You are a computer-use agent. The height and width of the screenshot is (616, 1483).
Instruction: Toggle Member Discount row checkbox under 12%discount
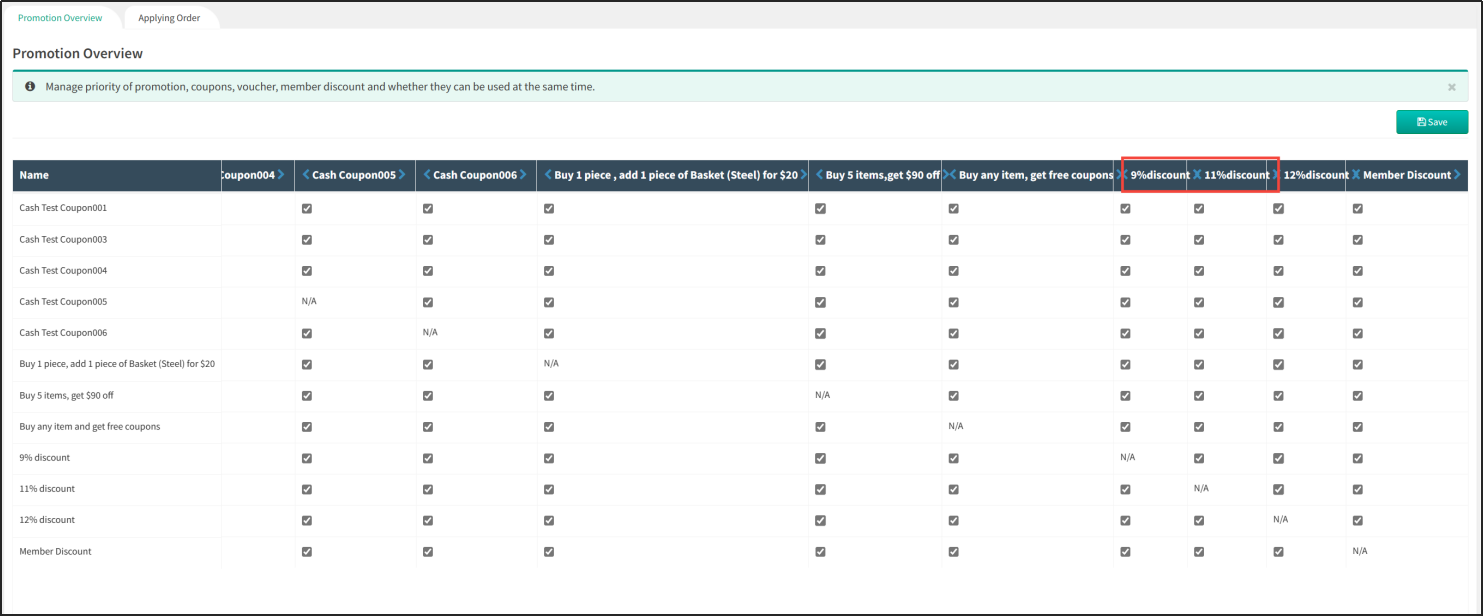click(x=1278, y=551)
